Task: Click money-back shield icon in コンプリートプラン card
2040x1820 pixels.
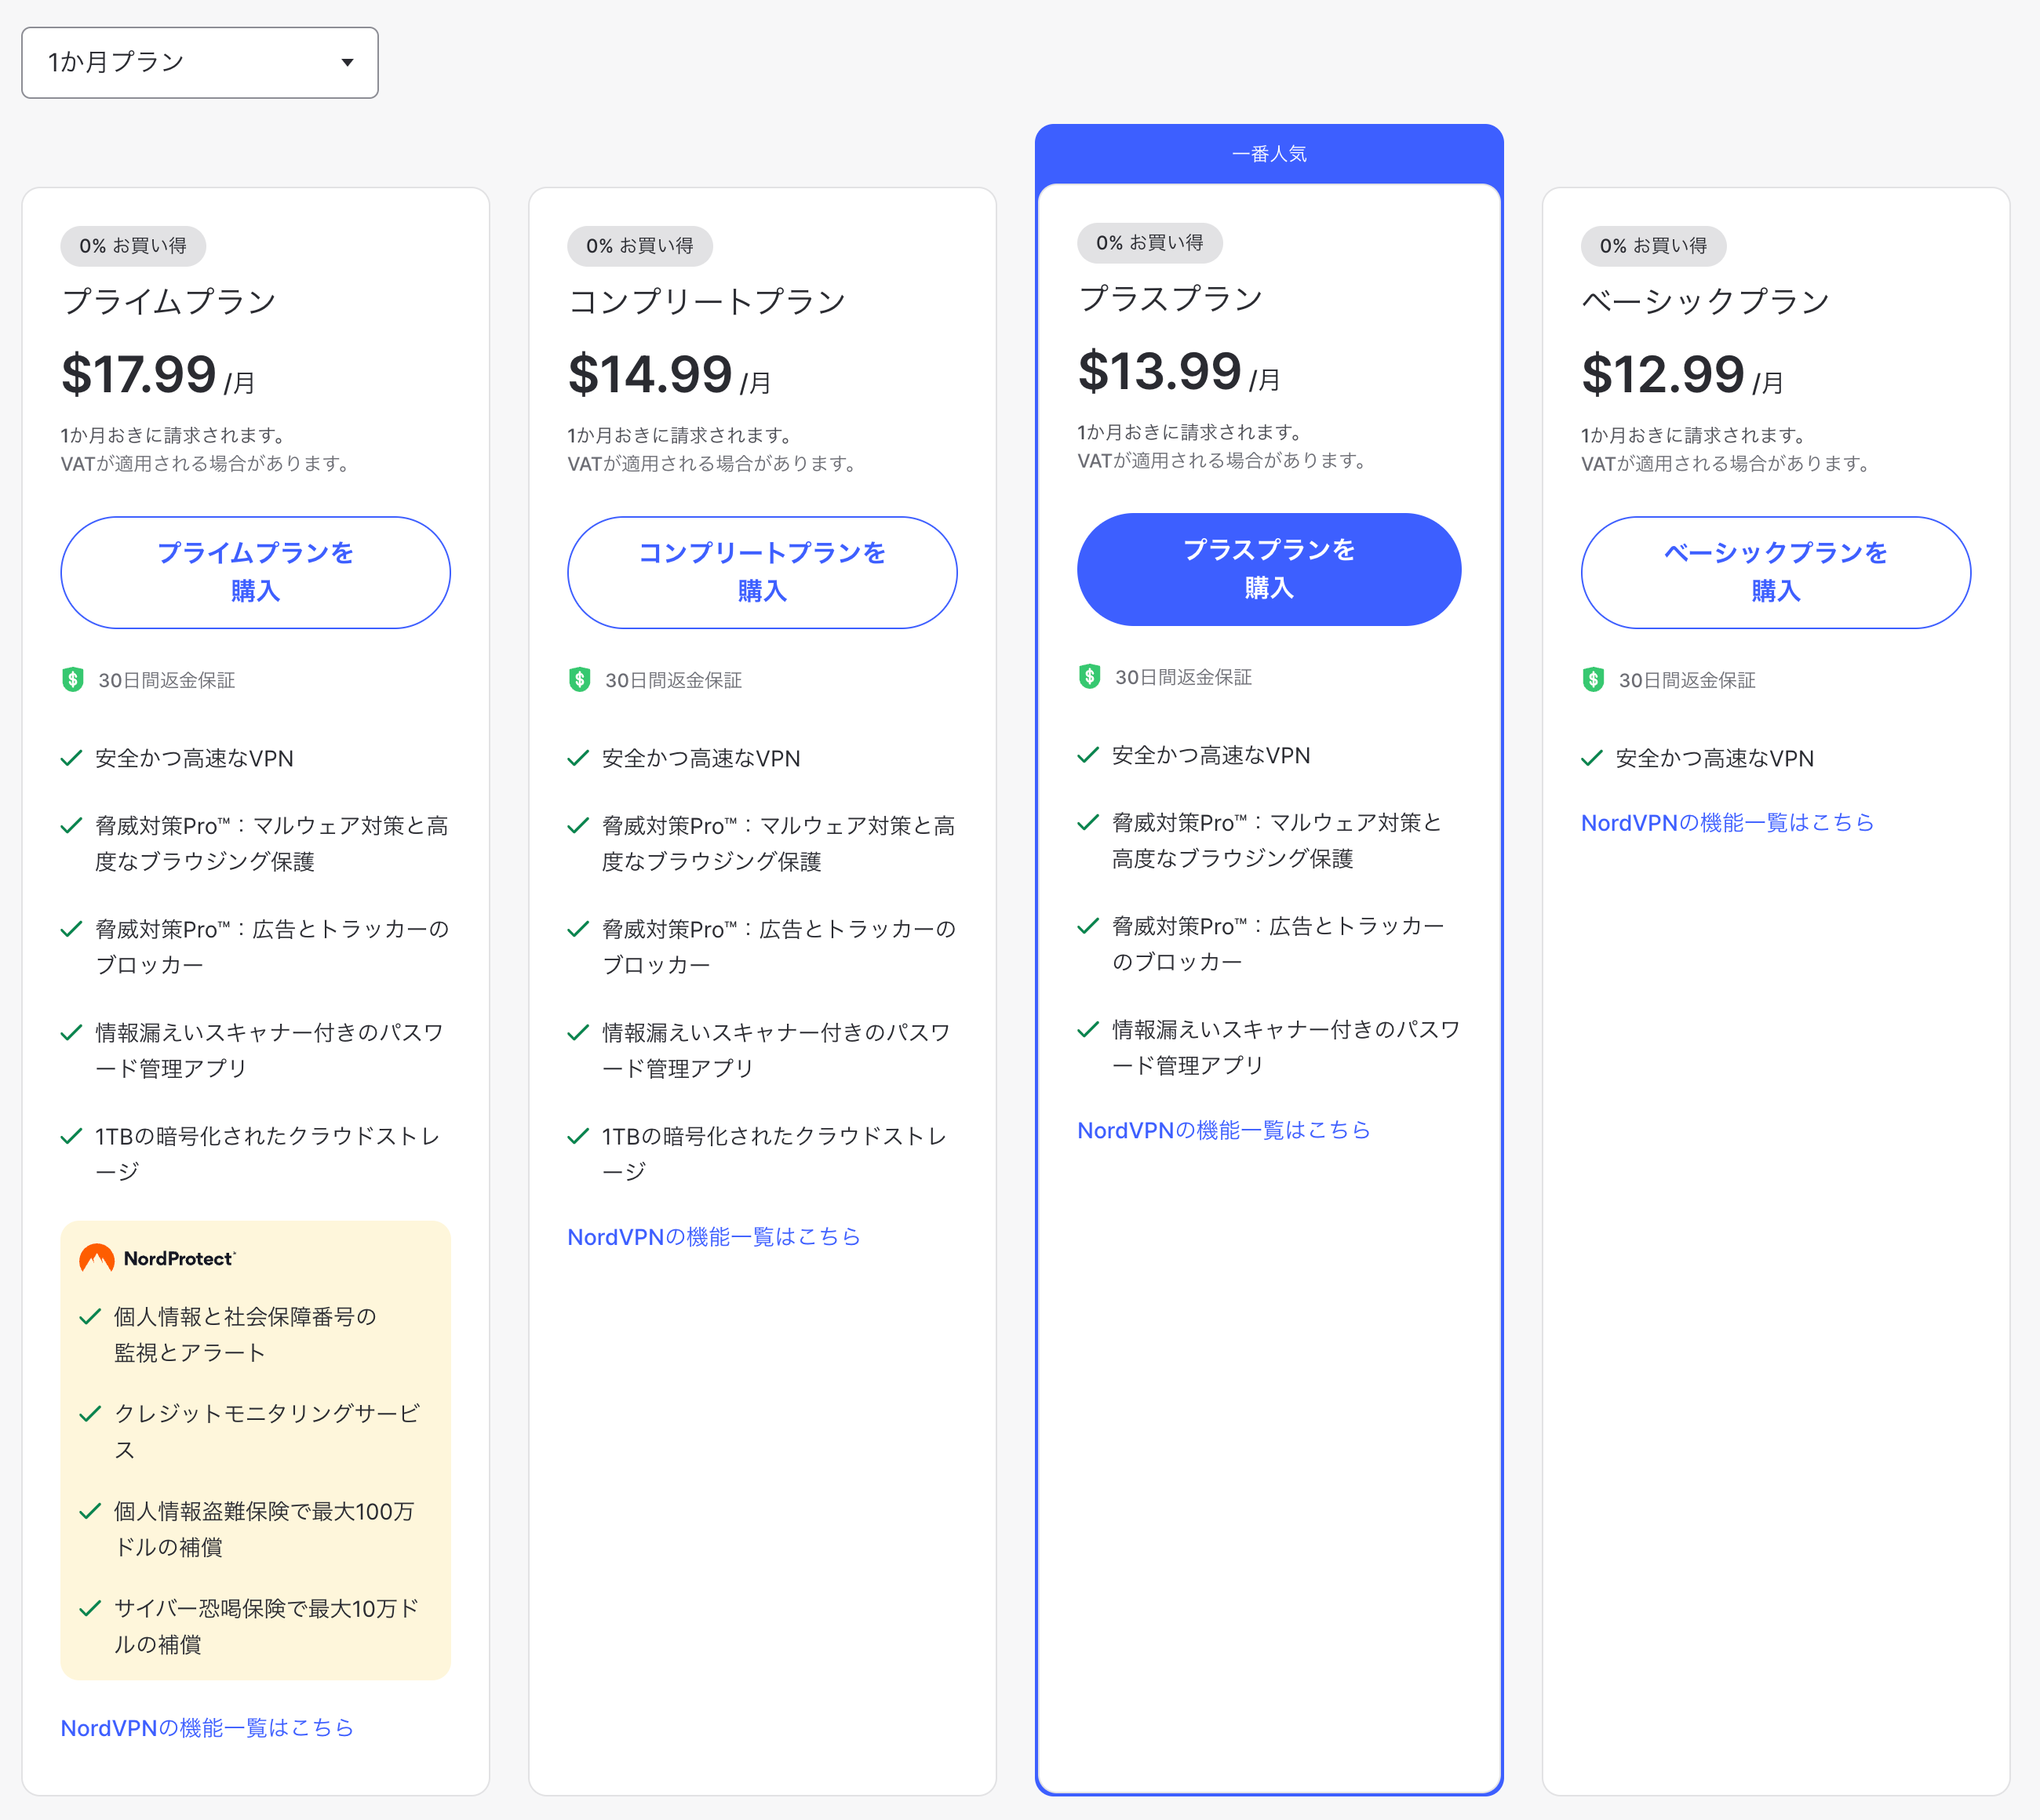Action: [580, 680]
